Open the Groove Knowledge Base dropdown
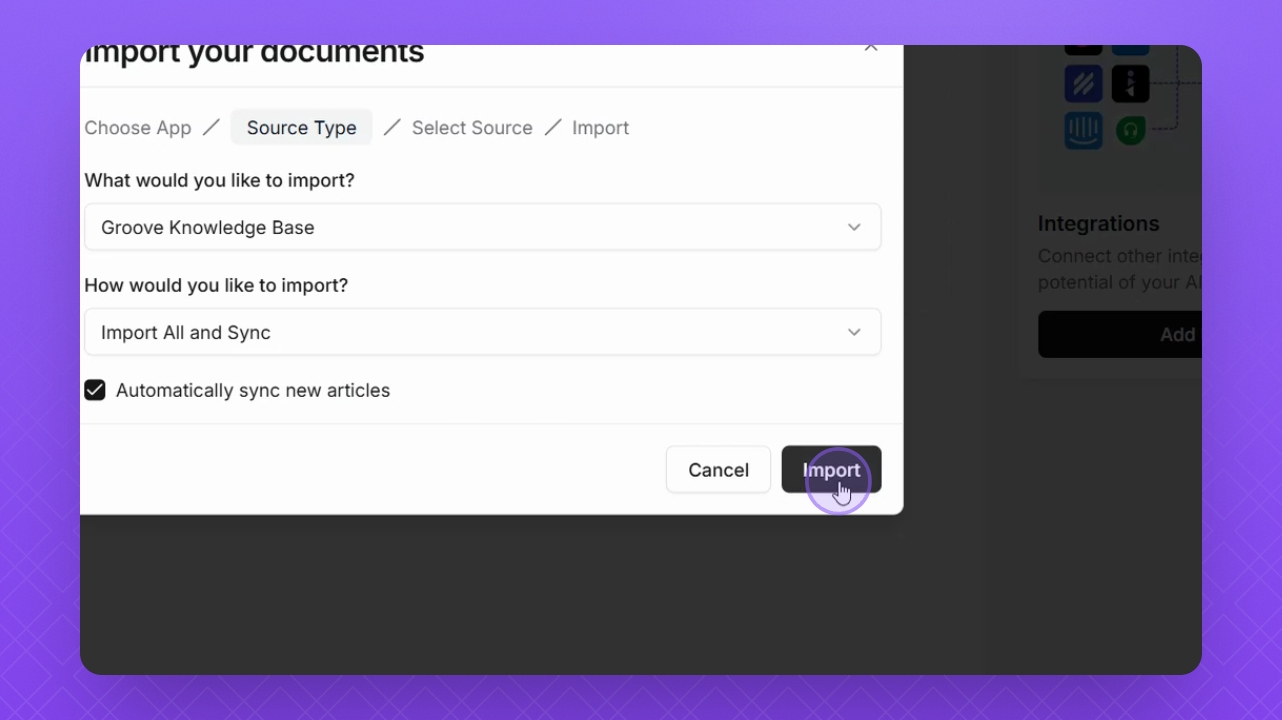Screen dimensions: 1282x720 pos(482,227)
